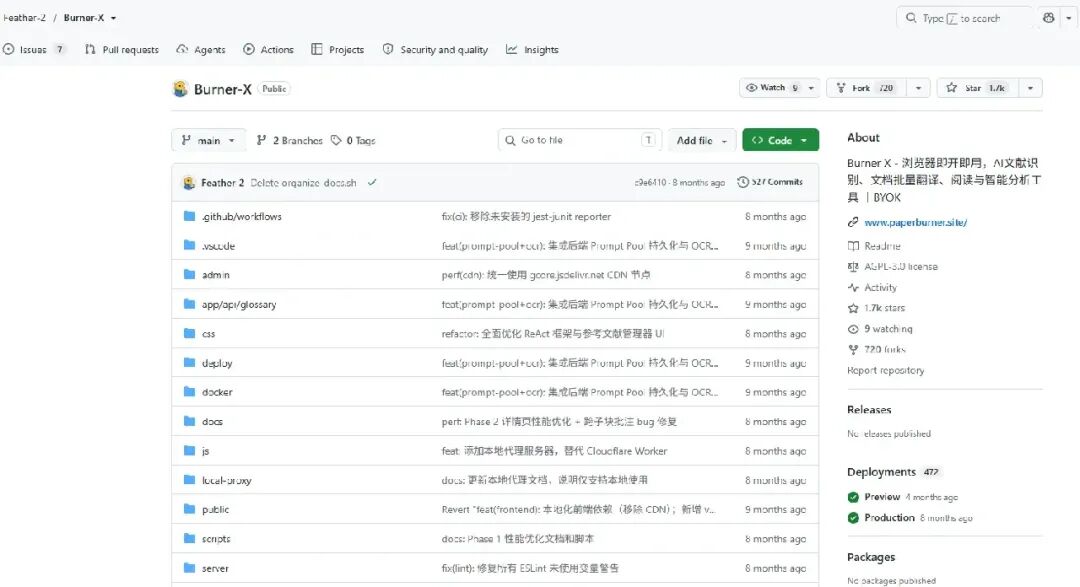Open the Issues tab
This screenshot has width=1080, height=587.
pyautogui.click(x=34, y=50)
